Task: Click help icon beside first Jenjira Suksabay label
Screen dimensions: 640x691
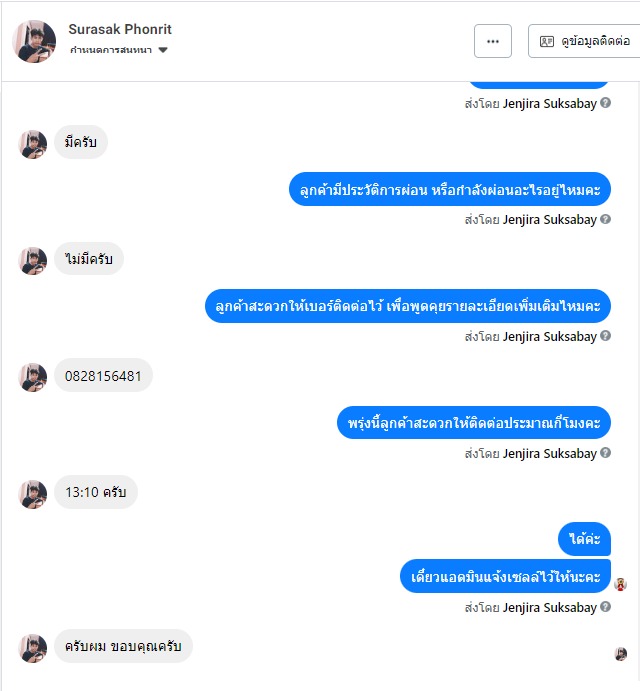Action: (606, 103)
